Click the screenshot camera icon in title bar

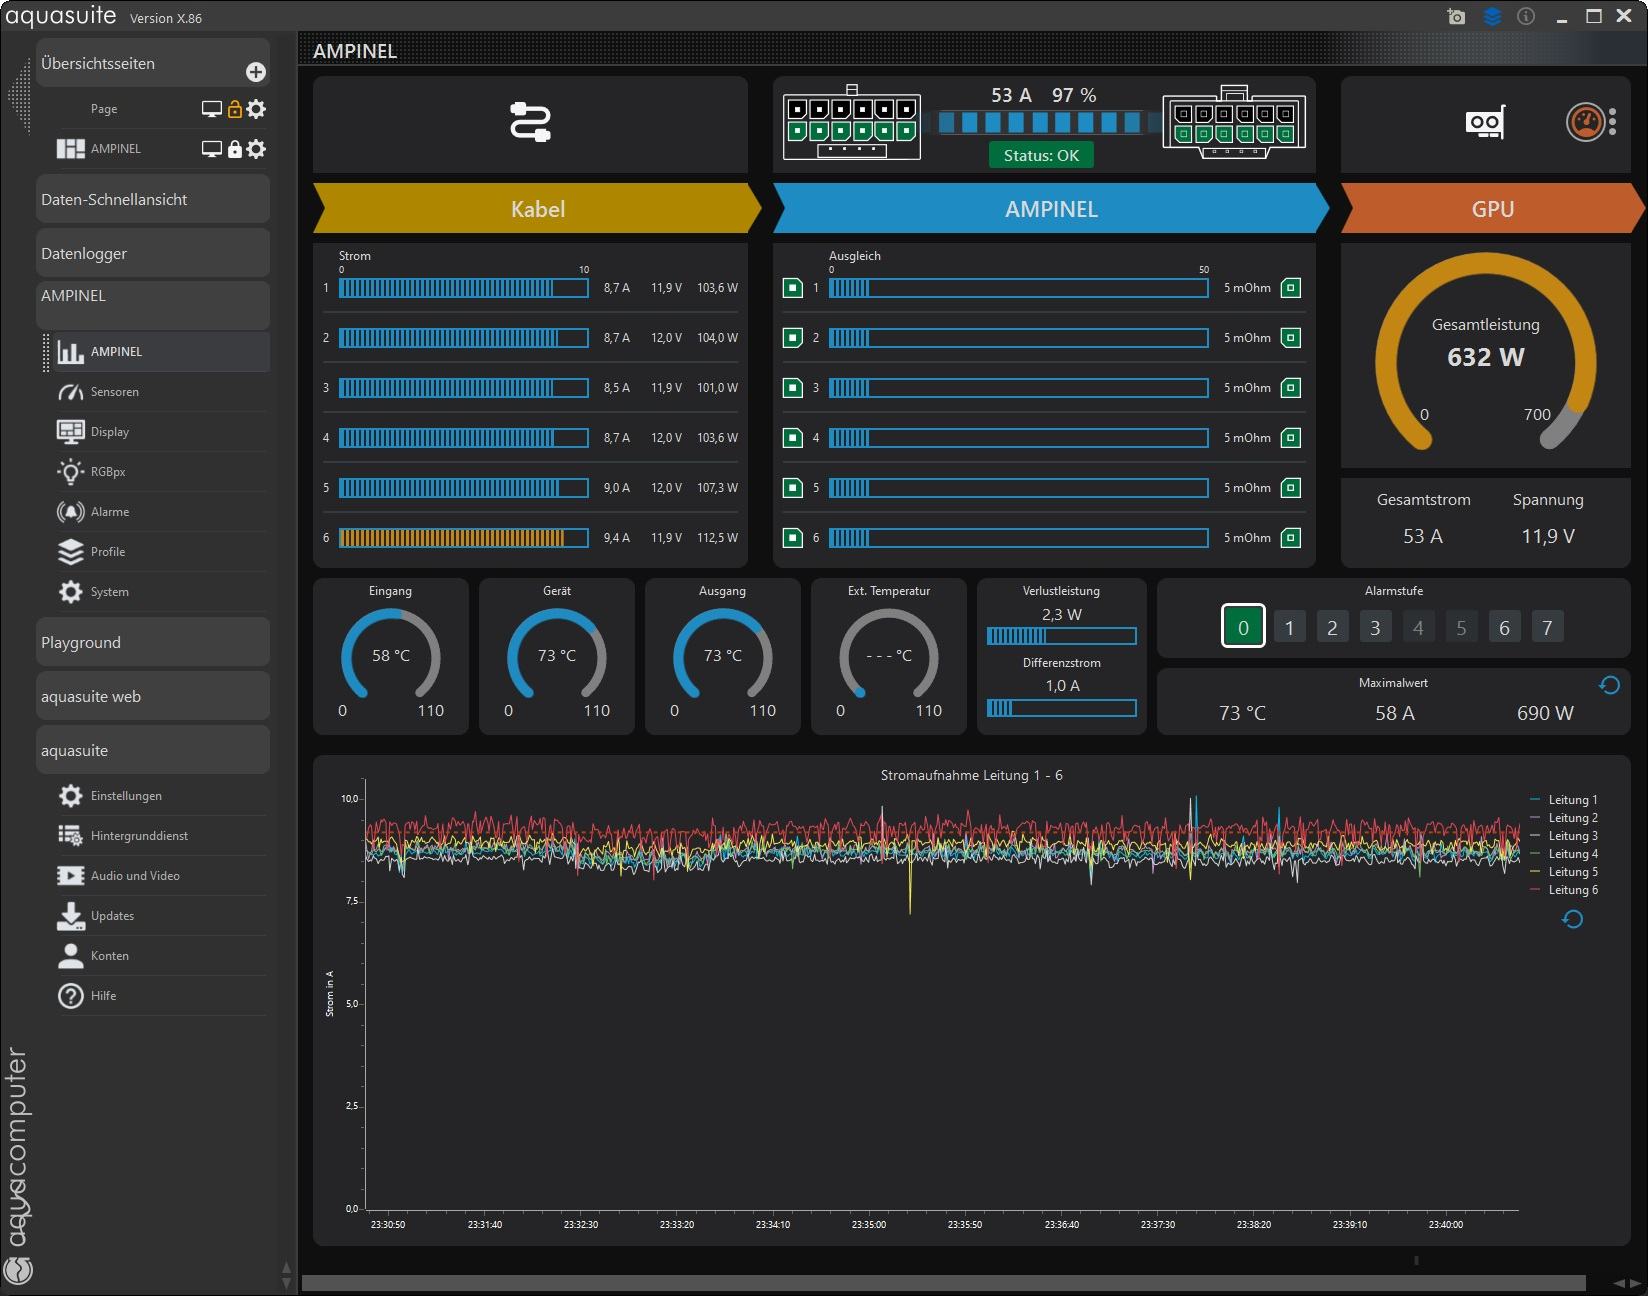point(1456,16)
